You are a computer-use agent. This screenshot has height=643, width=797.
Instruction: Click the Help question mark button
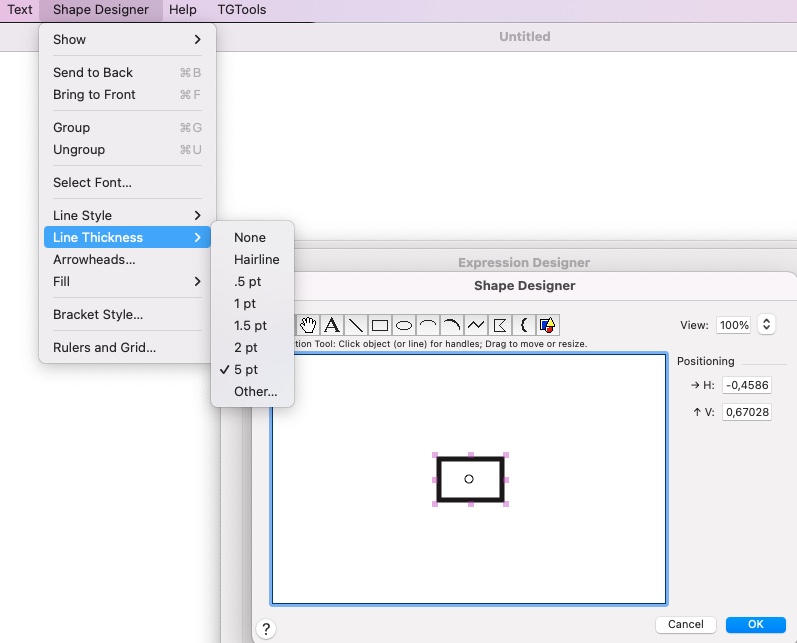266,629
